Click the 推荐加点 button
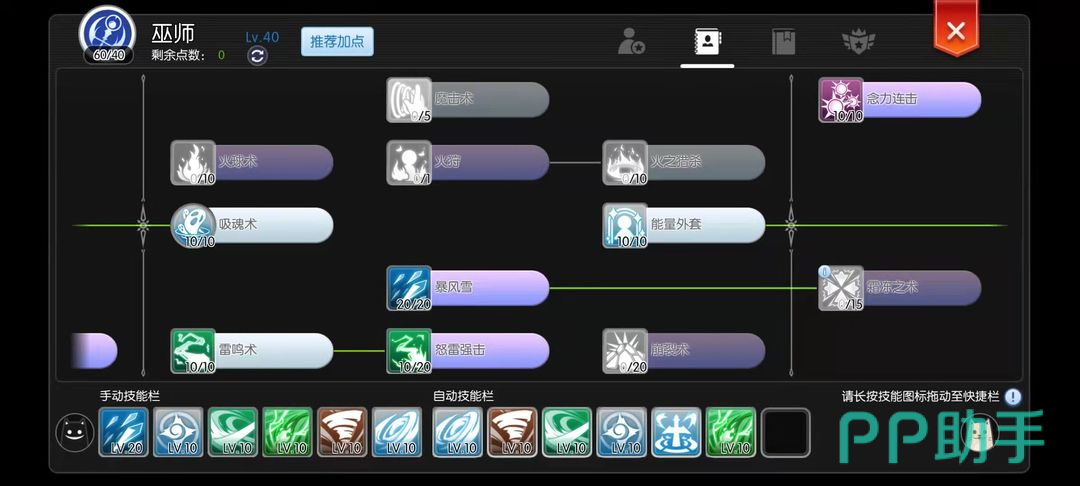Image resolution: width=1080 pixels, height=486 pixels. pyautogui.click(x=337, y=41)
